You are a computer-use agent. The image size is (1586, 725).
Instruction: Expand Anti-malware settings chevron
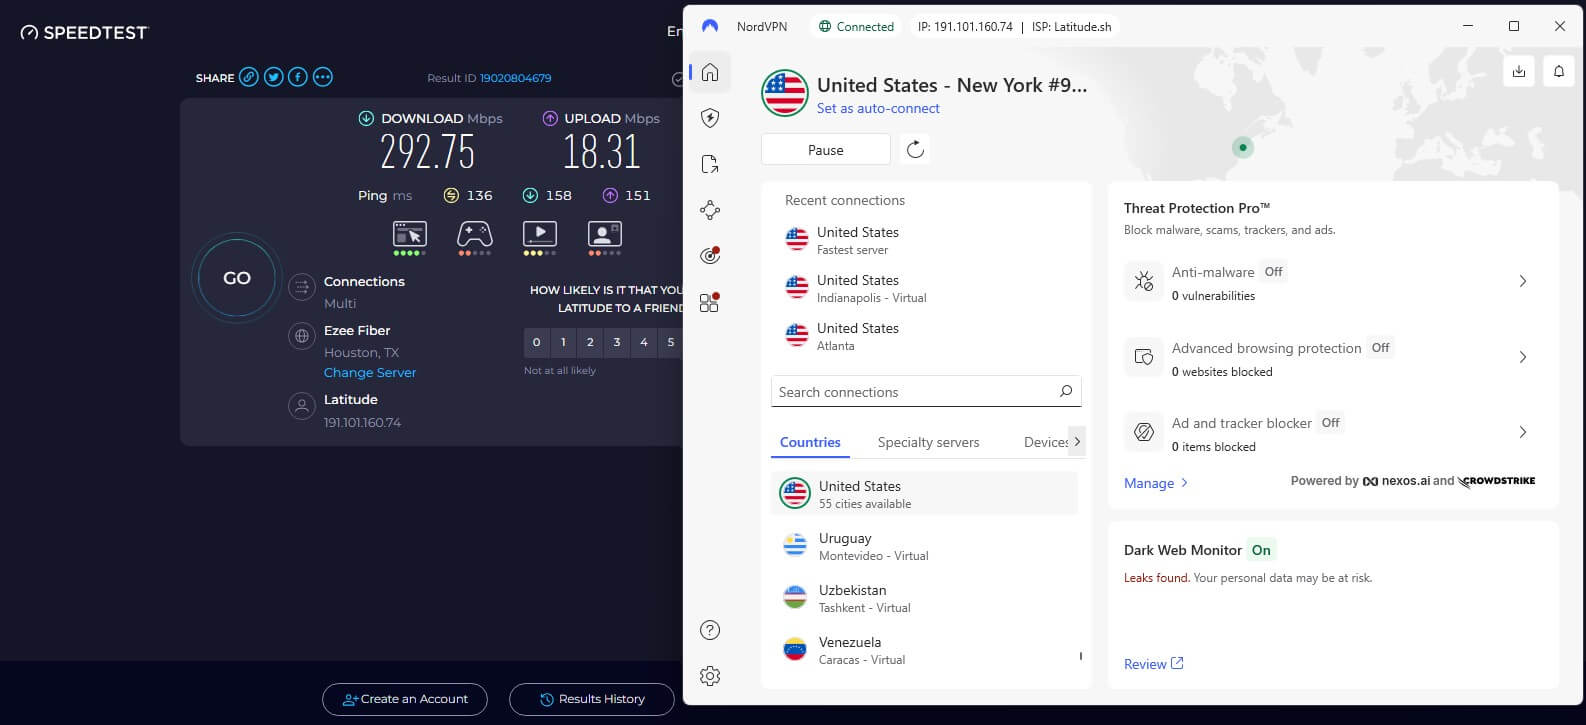tap(1523, 282)
